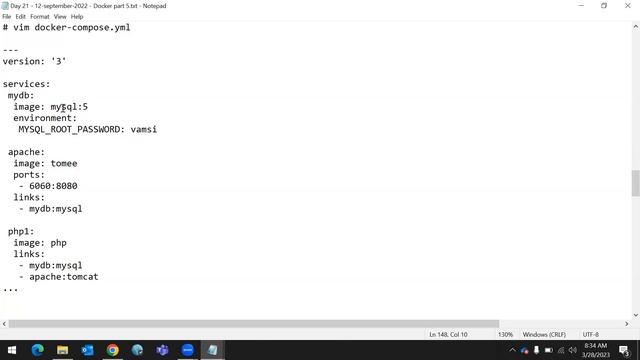The image size is (640, 360).
Task: Click the line '# vim docker-compose.yml'
Action: [67, 28]
